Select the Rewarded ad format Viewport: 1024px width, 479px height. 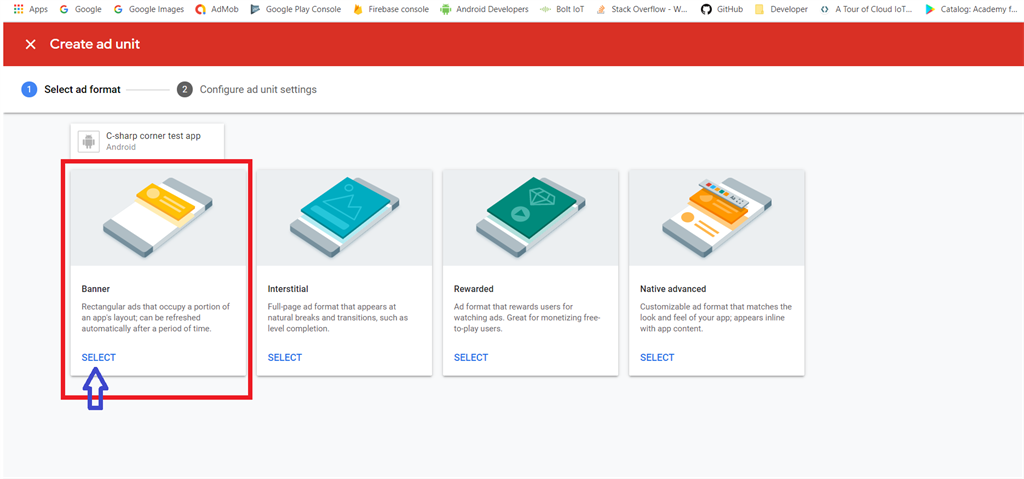coord(471,357)
